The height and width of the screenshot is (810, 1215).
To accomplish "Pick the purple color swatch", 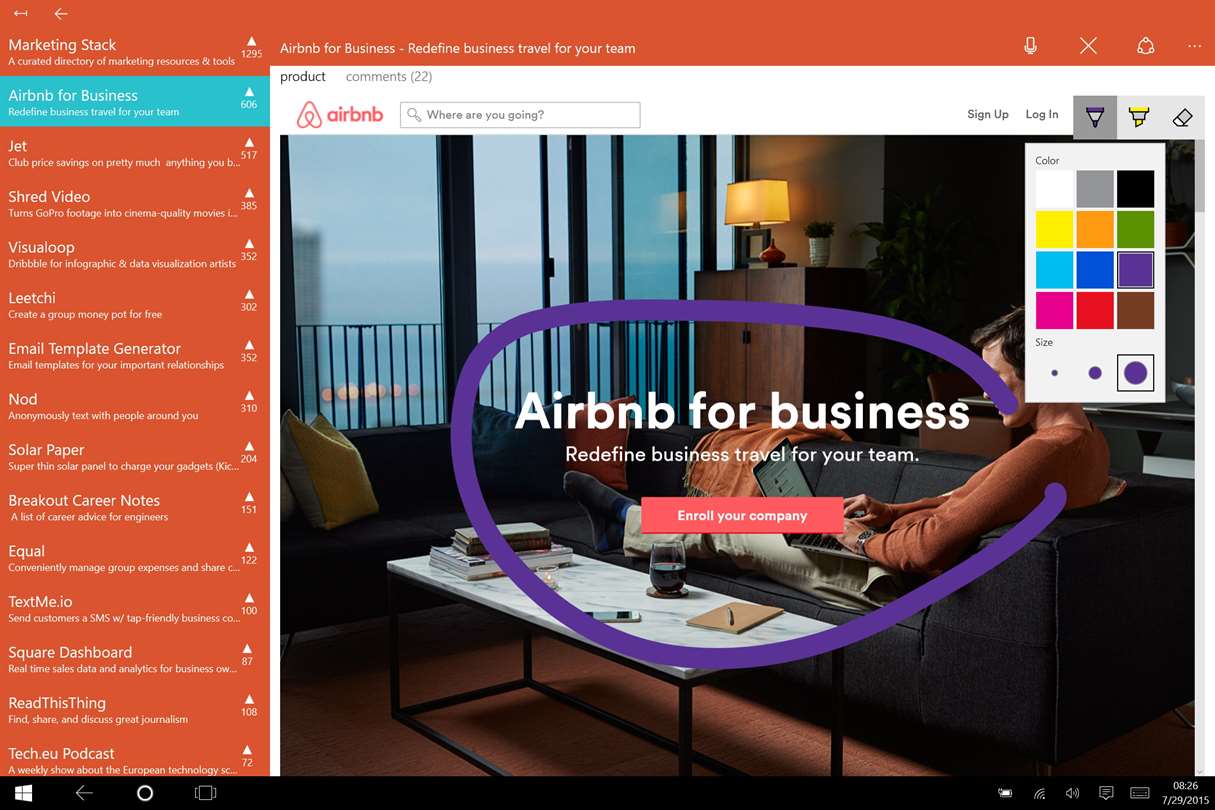I will point(1136,270).
